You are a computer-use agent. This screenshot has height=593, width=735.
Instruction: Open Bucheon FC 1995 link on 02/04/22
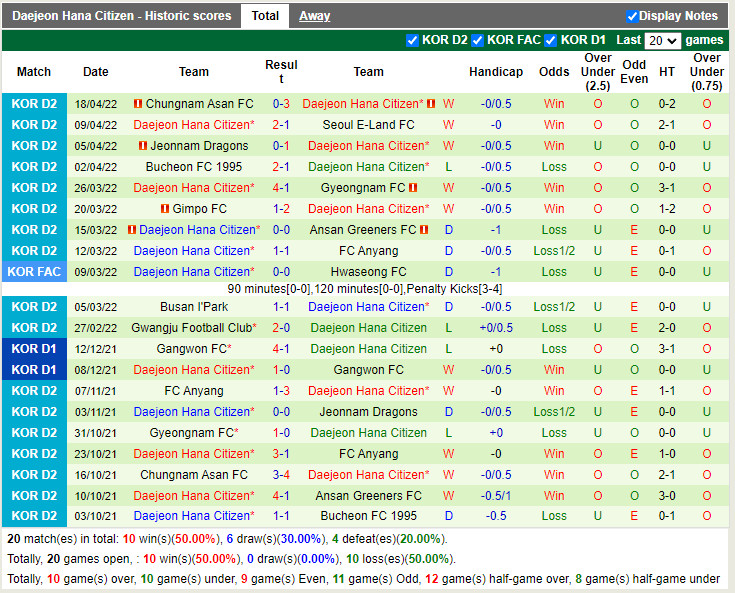coord(194,167)
